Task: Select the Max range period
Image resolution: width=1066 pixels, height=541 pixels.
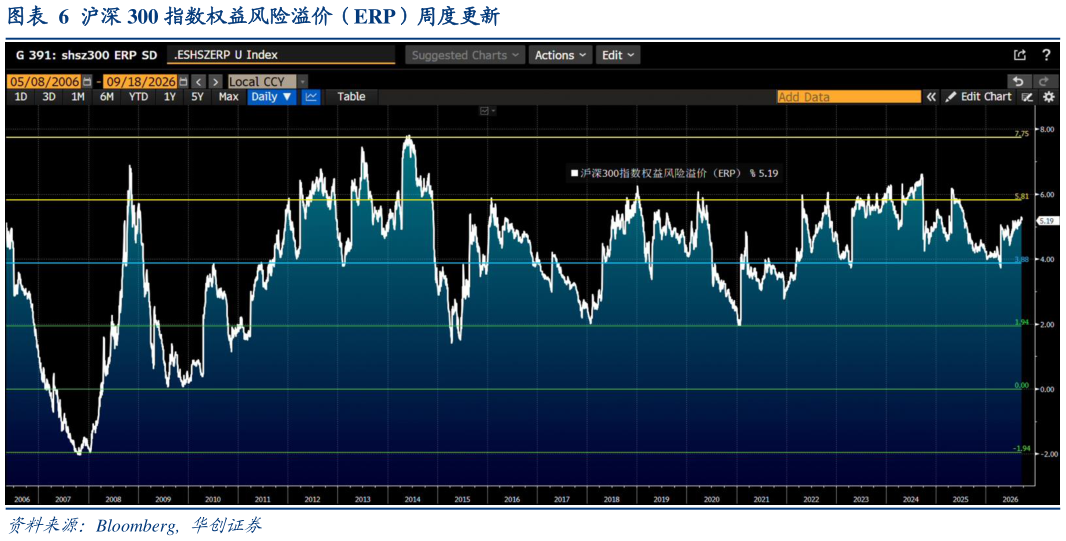Action: [x=228, y=97]
